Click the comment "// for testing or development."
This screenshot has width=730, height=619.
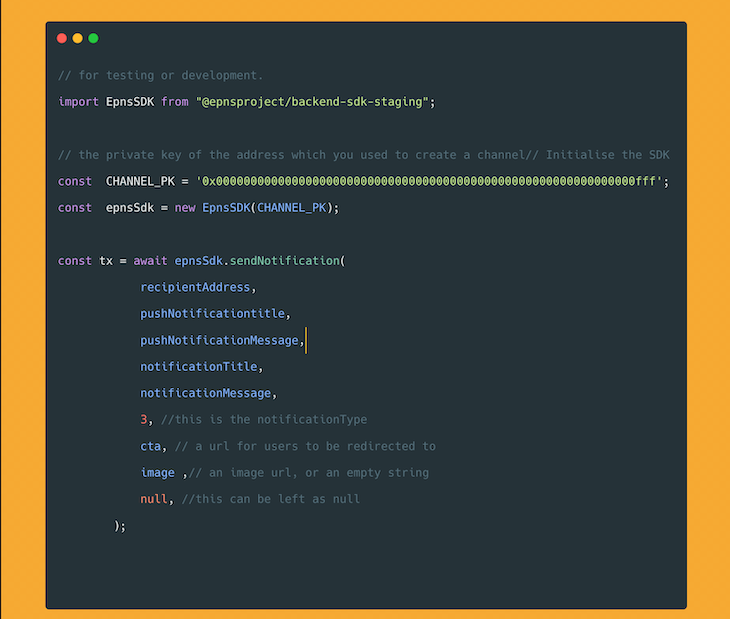161,75
